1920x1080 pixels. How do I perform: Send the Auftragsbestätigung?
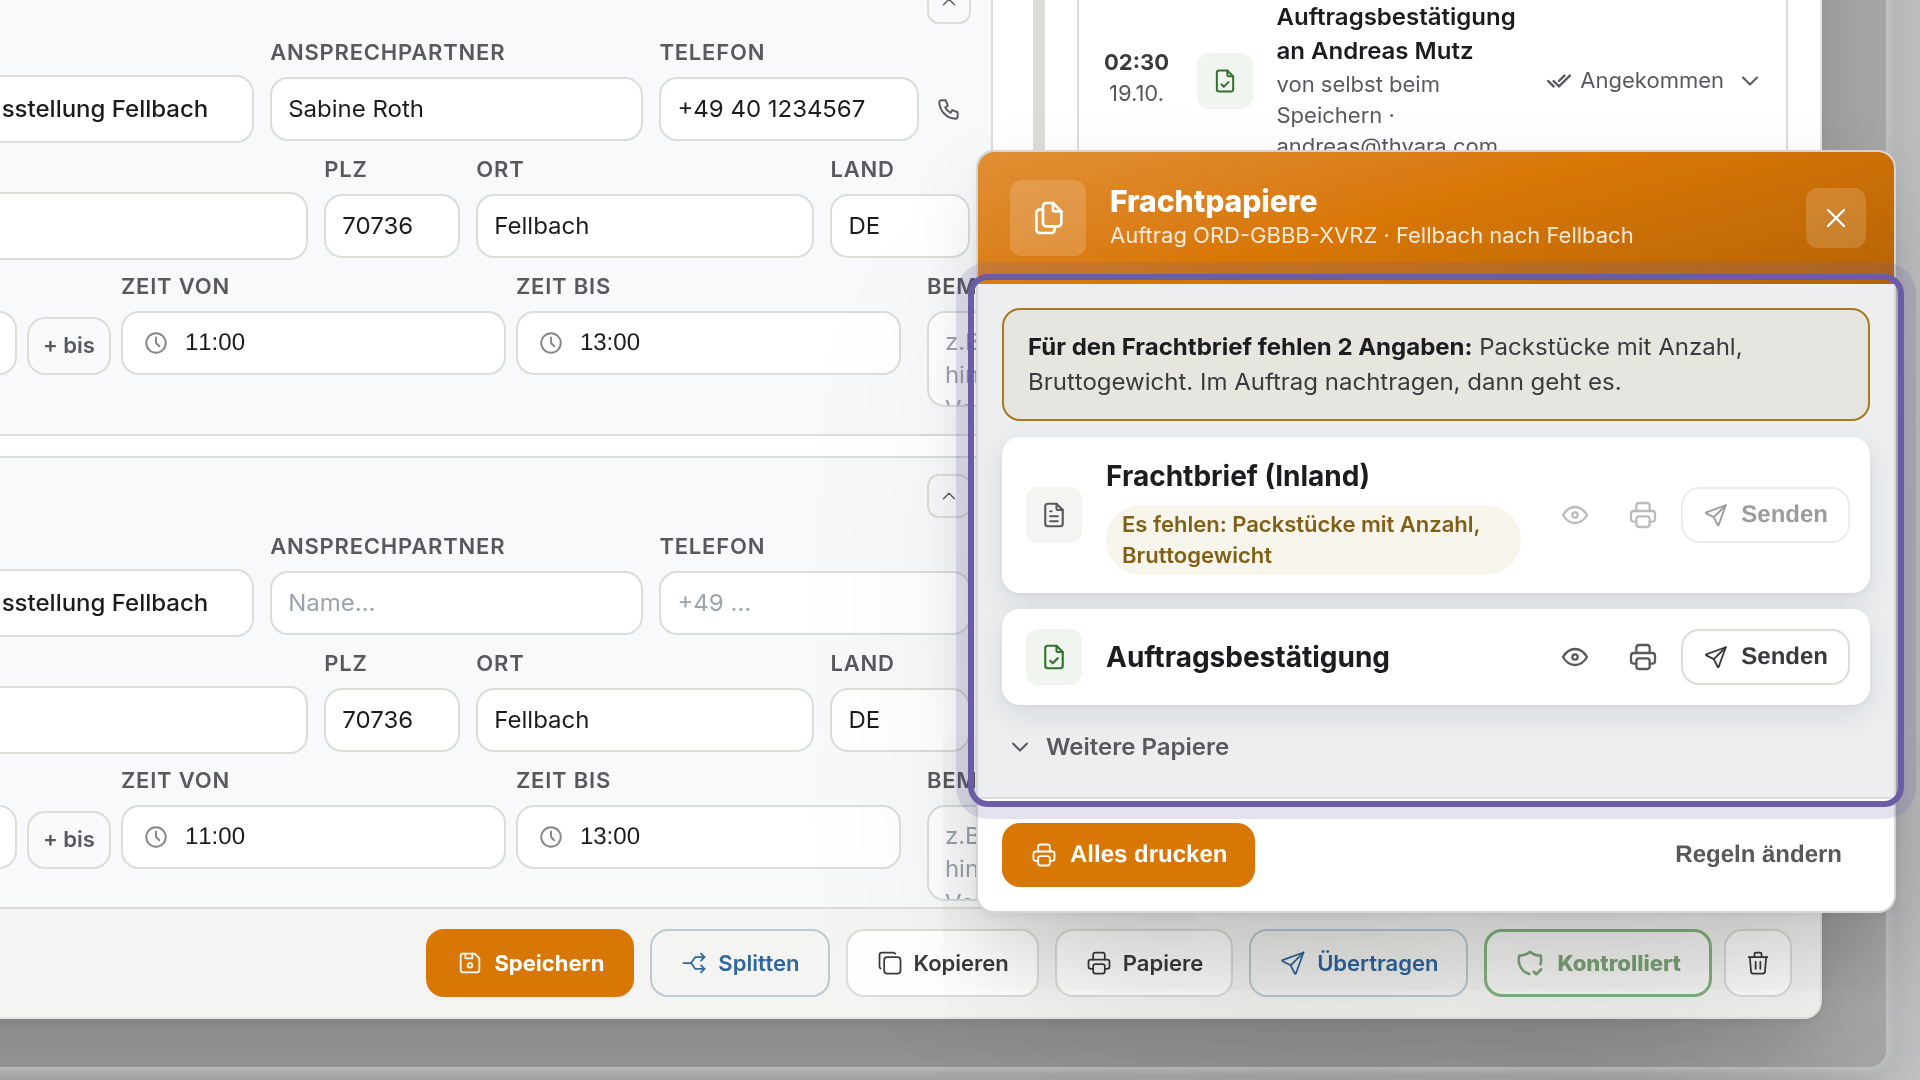point(1765,657)
